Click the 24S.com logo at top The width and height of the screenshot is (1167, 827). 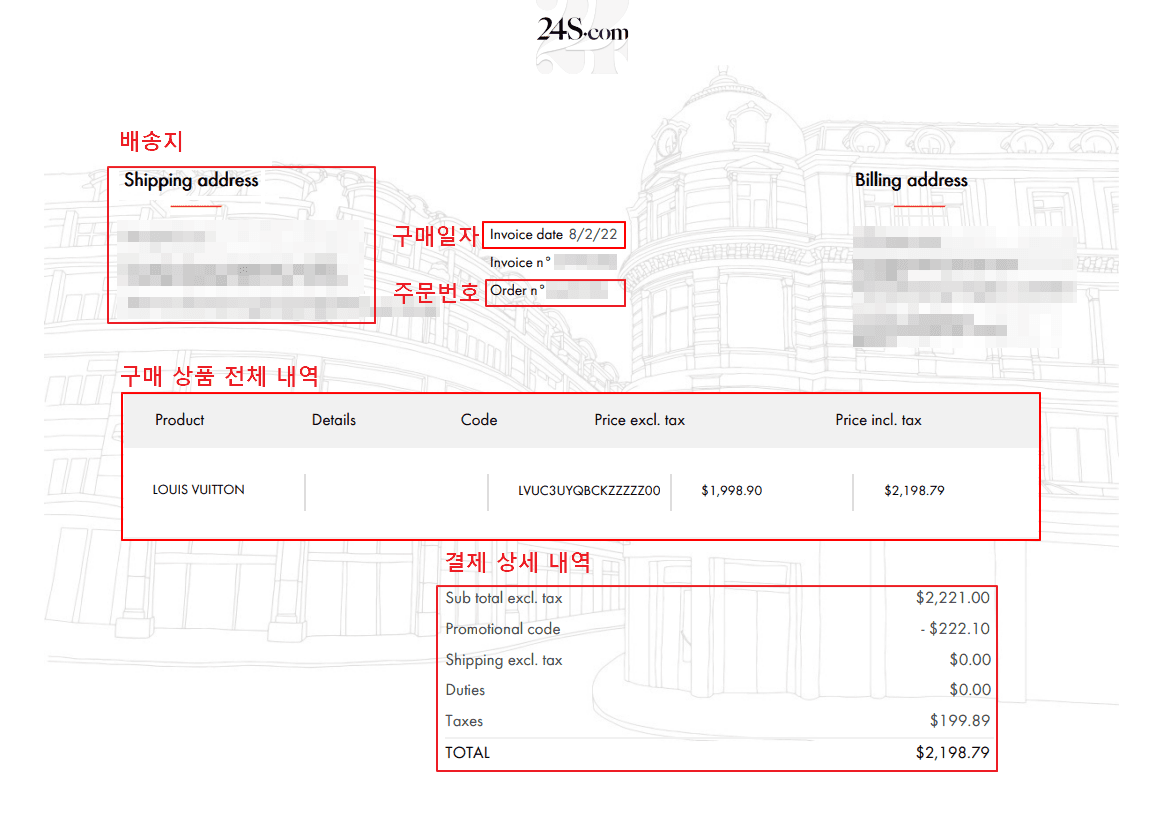click(583, 32)
